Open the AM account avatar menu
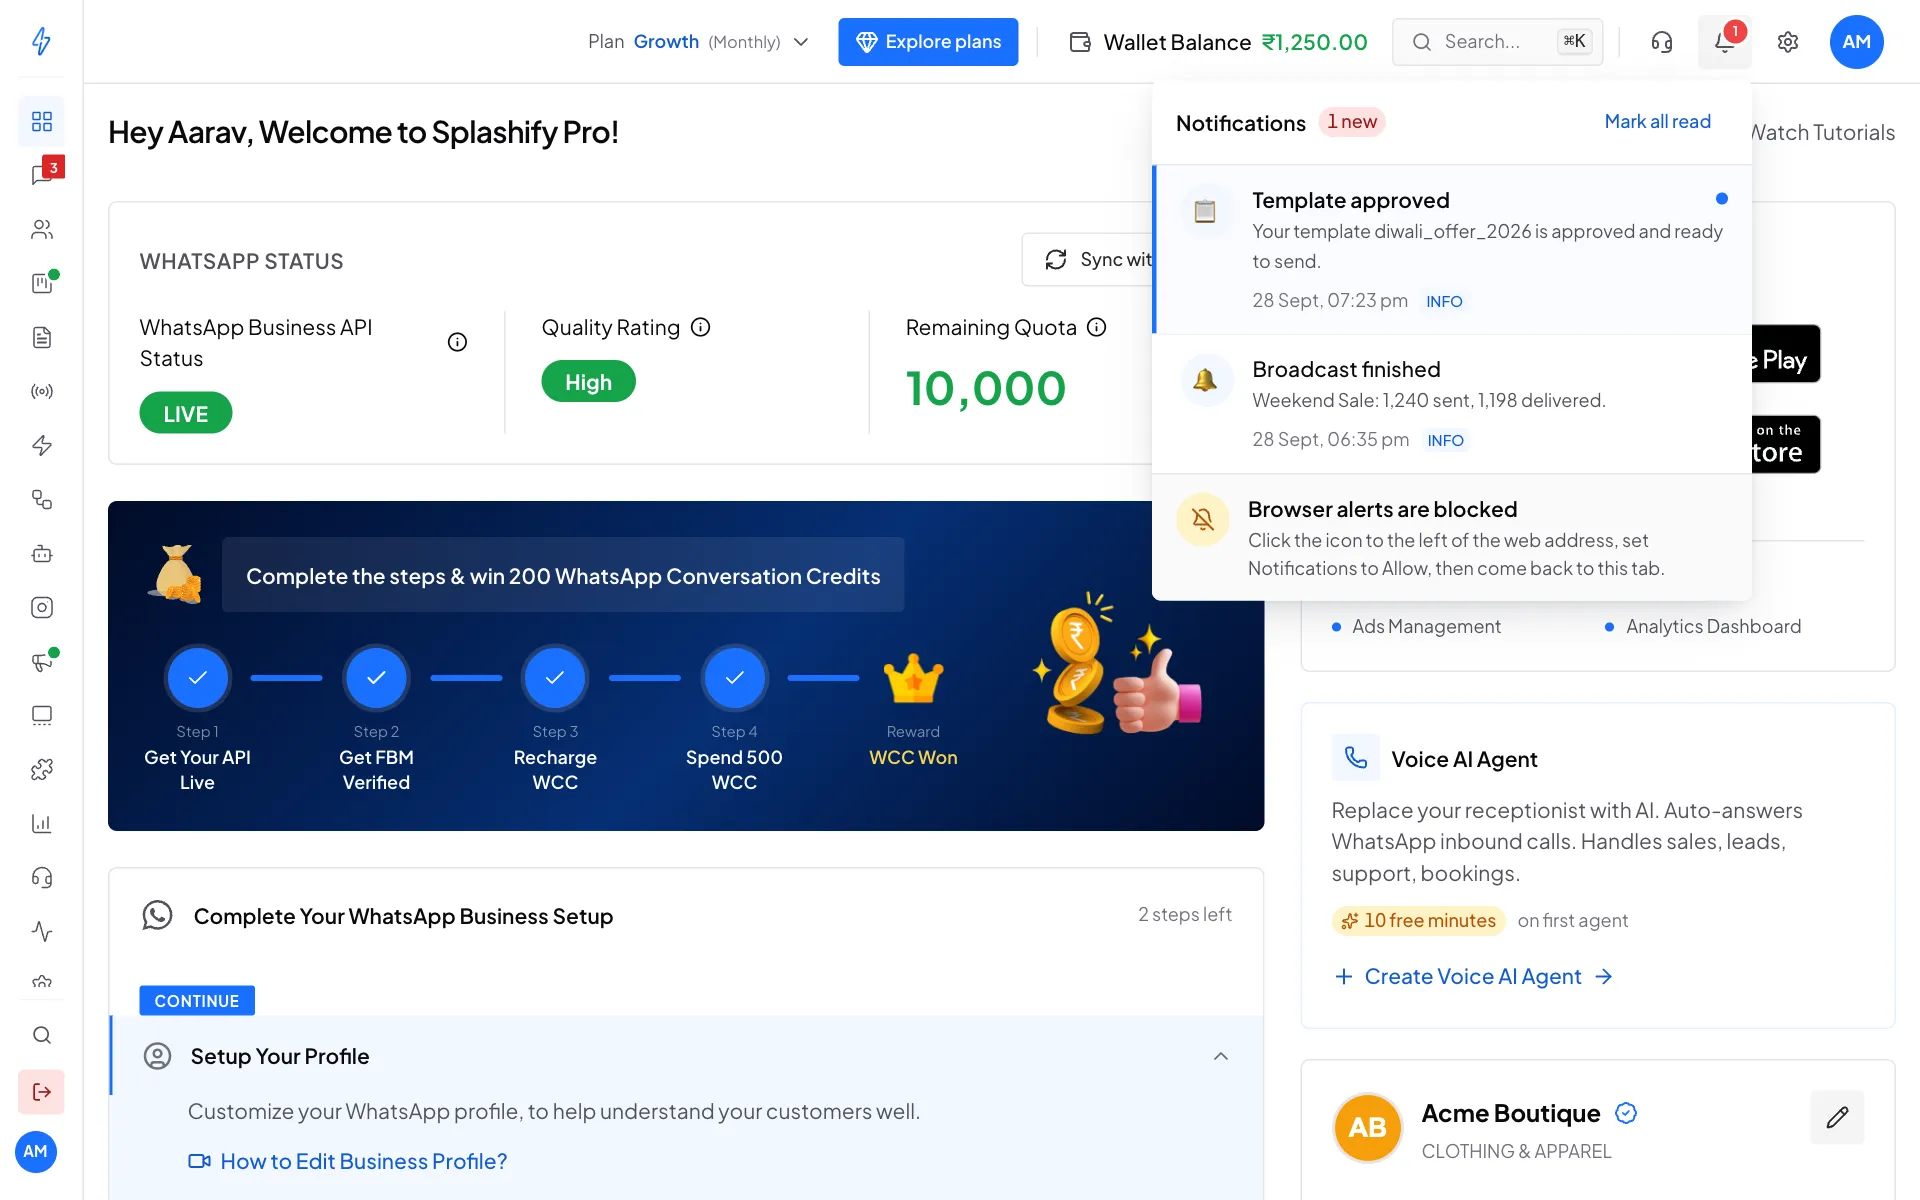This screenshot has width=1920, height=1200. 1856,42
